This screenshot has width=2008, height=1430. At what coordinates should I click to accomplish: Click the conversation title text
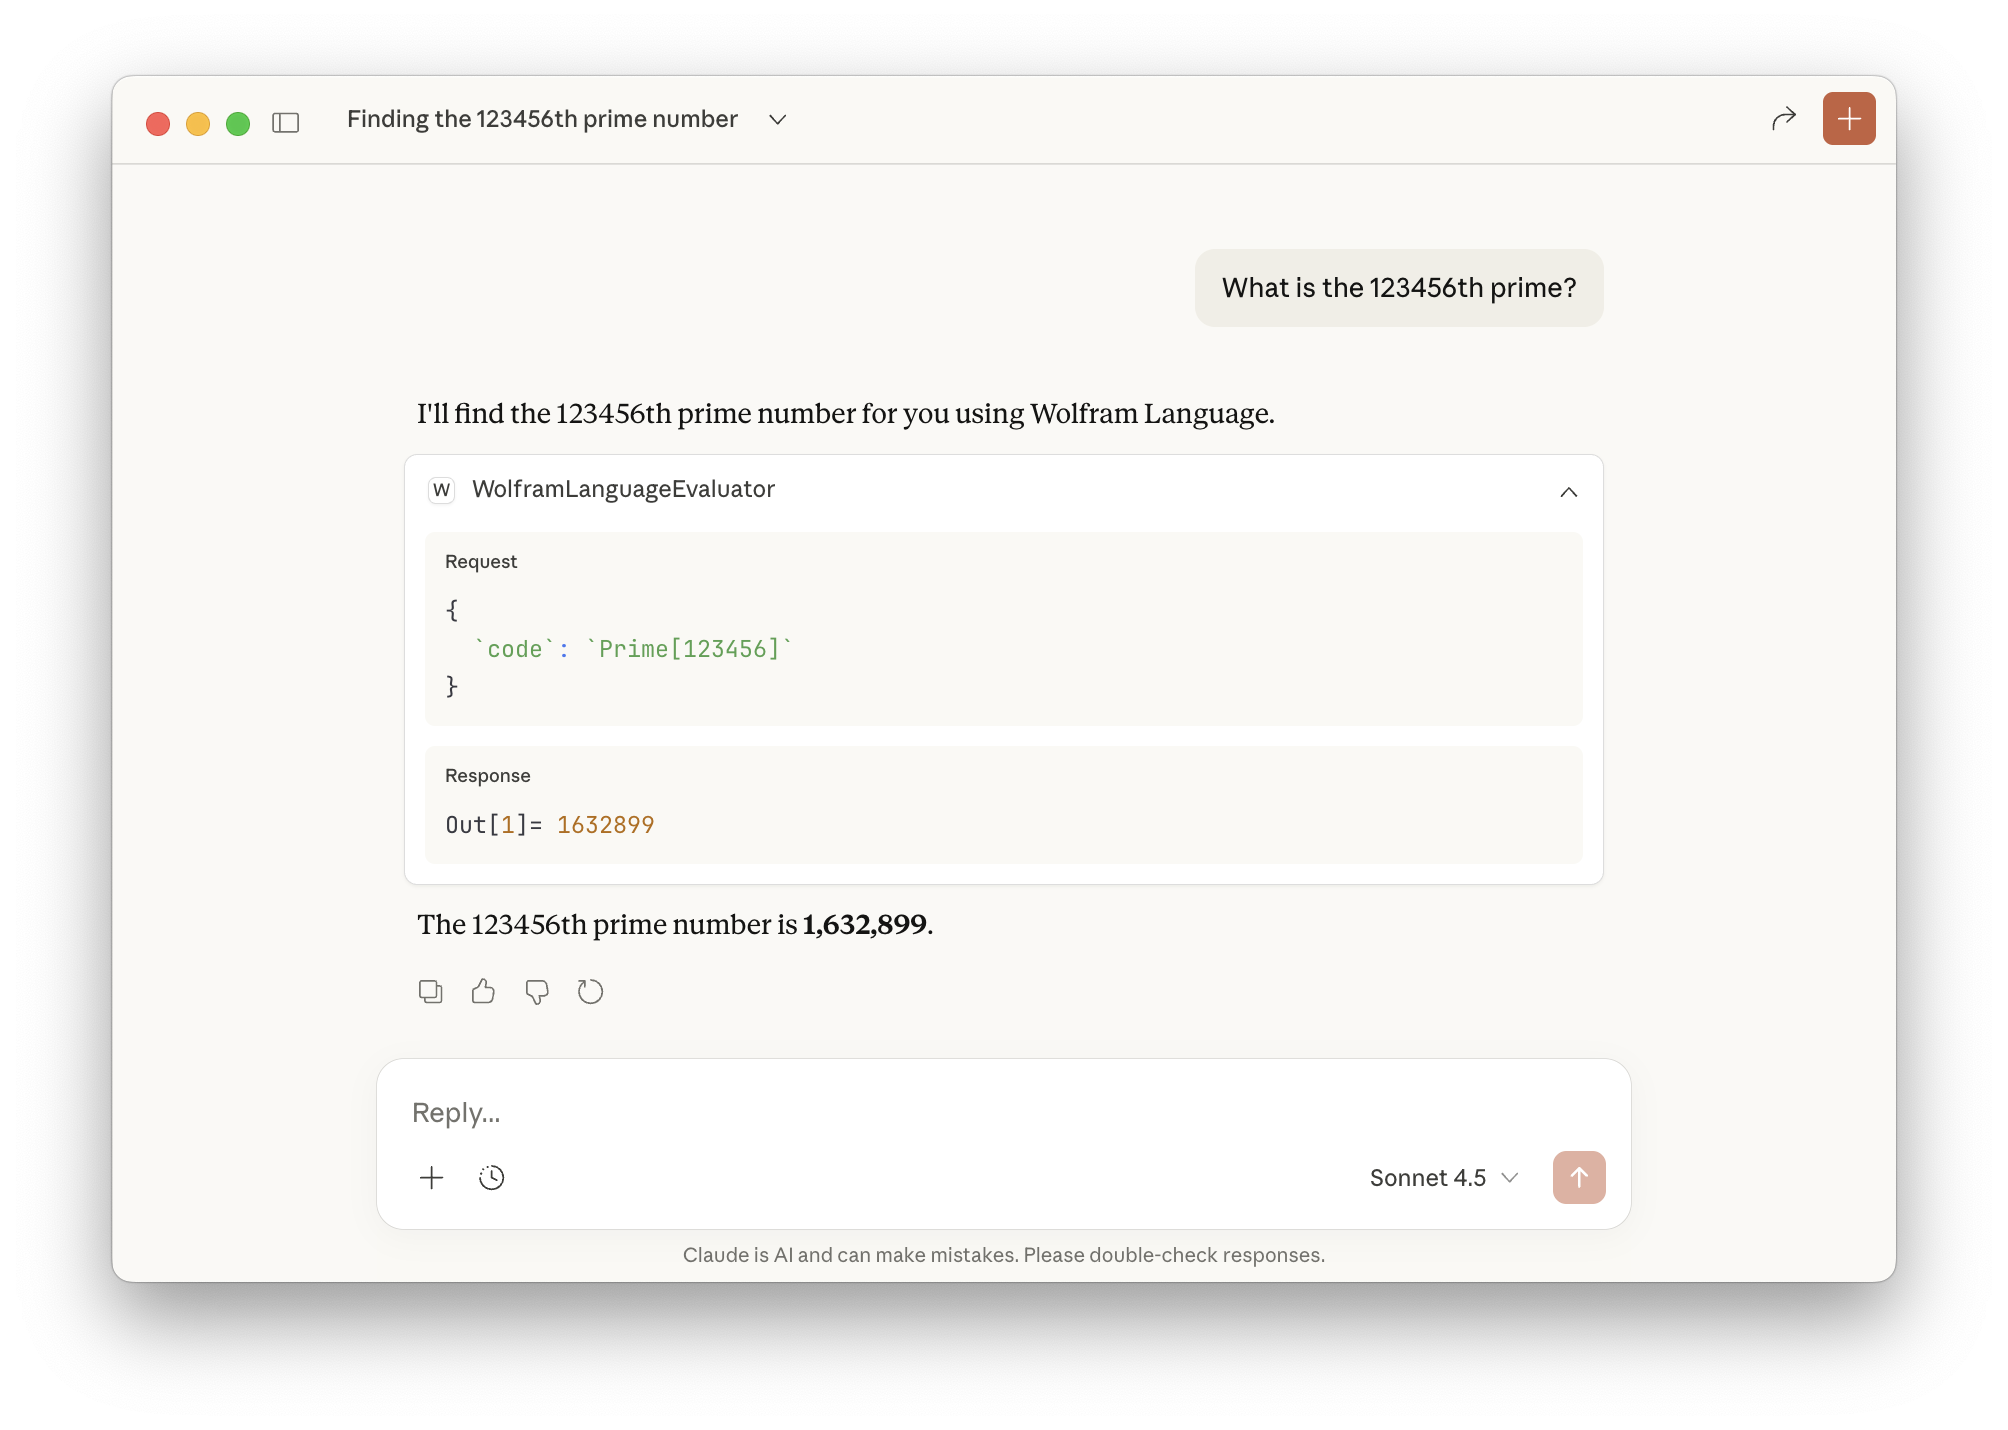coord(542,119)
